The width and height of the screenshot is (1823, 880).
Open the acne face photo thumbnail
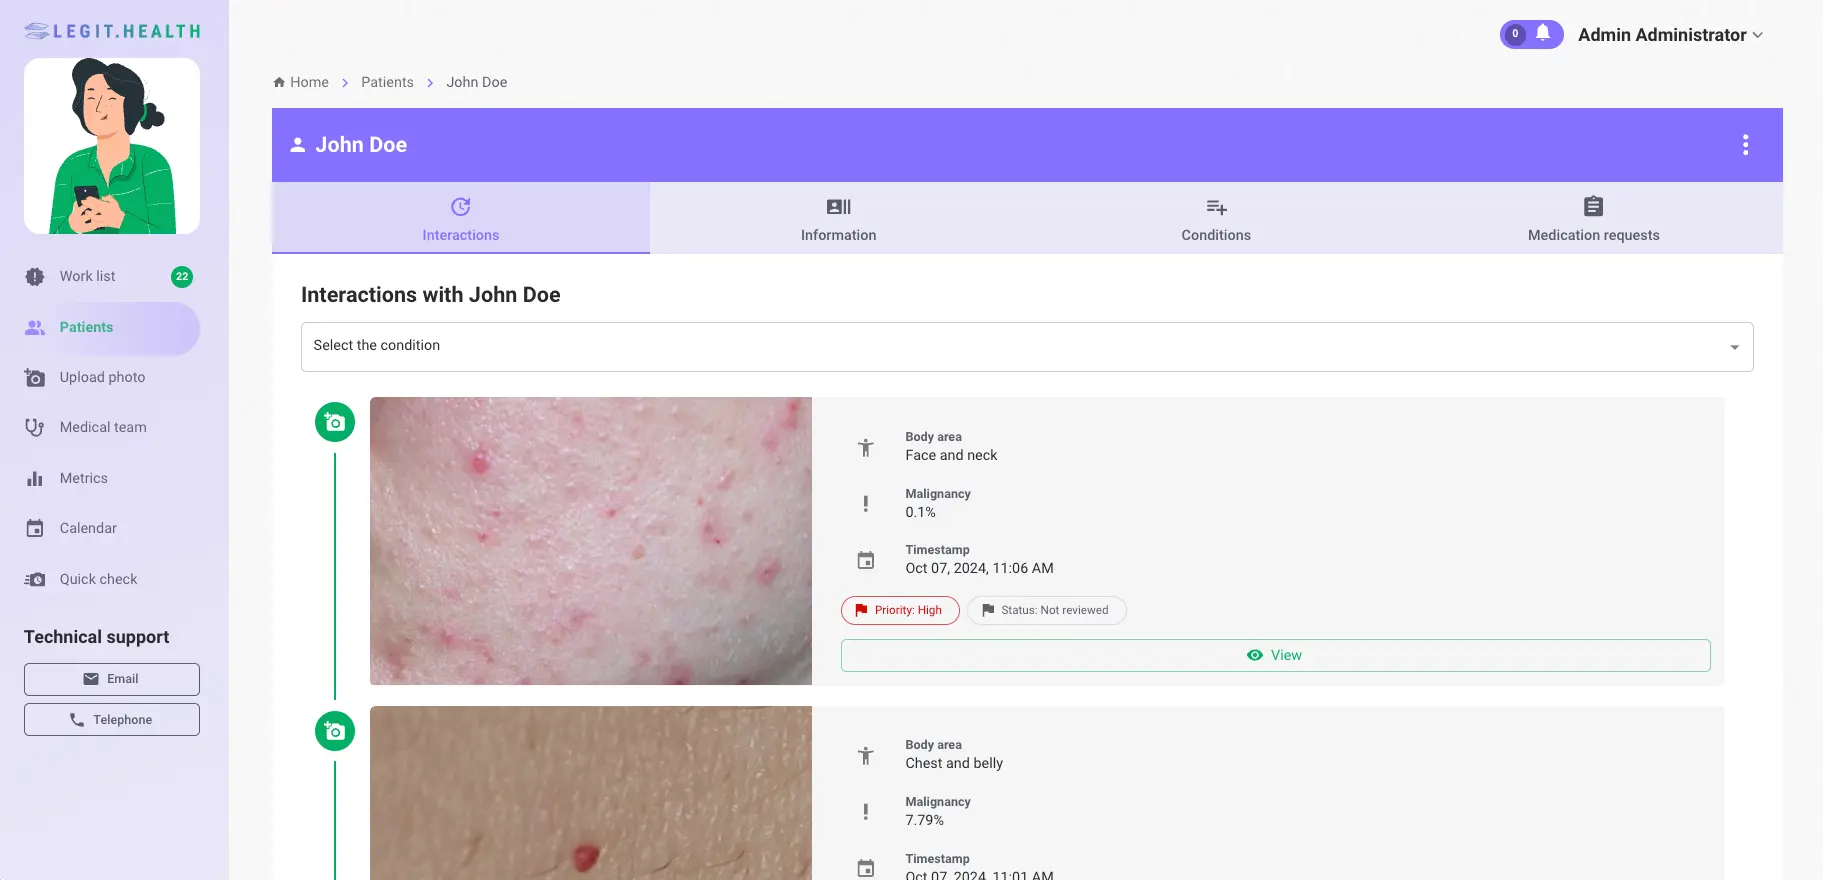(x=590, y=541)
